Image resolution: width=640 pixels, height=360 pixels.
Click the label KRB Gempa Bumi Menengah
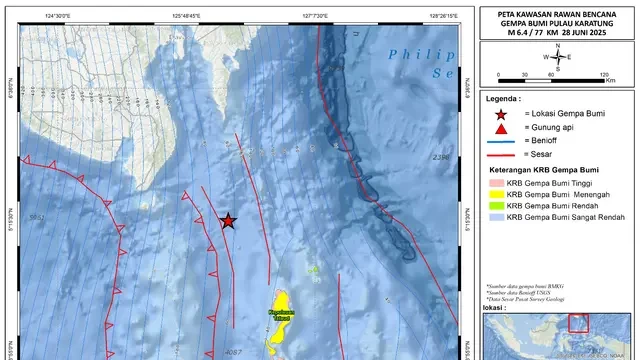tap(558, 195)
